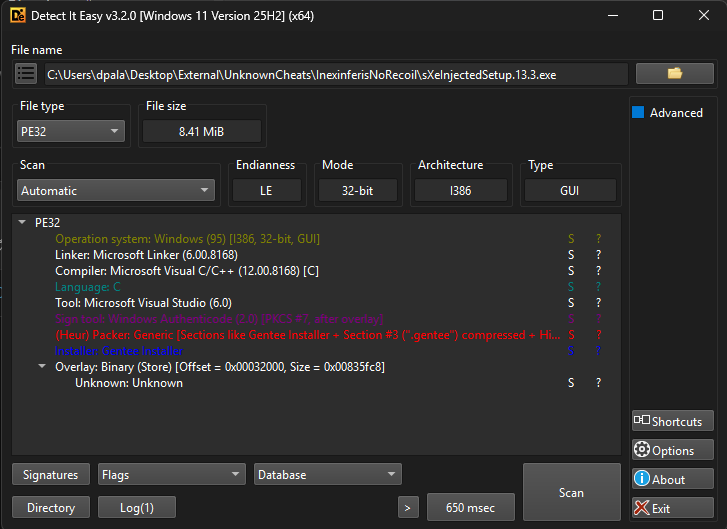Click ? link on Heur Packer row

click(599, 335)
